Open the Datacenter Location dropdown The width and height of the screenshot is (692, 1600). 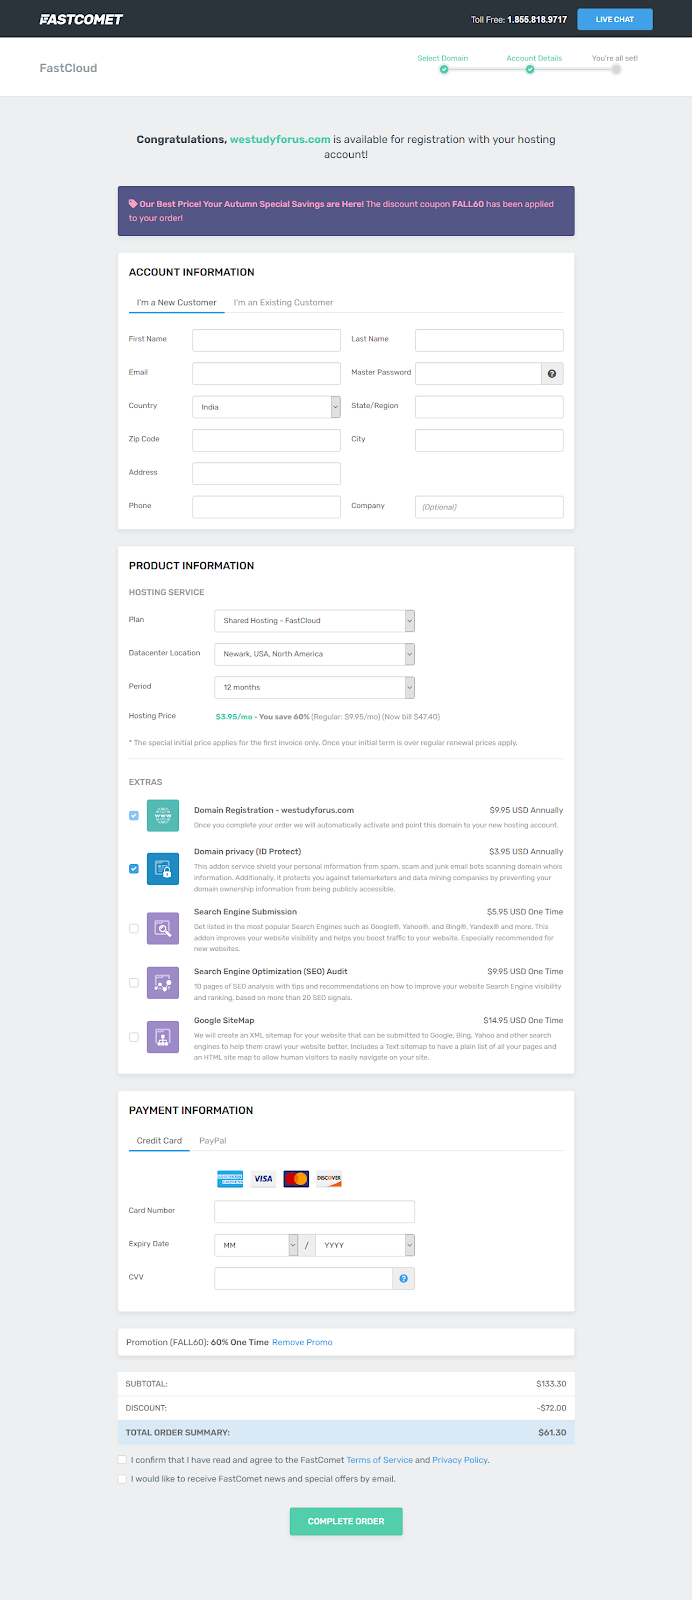315,654
